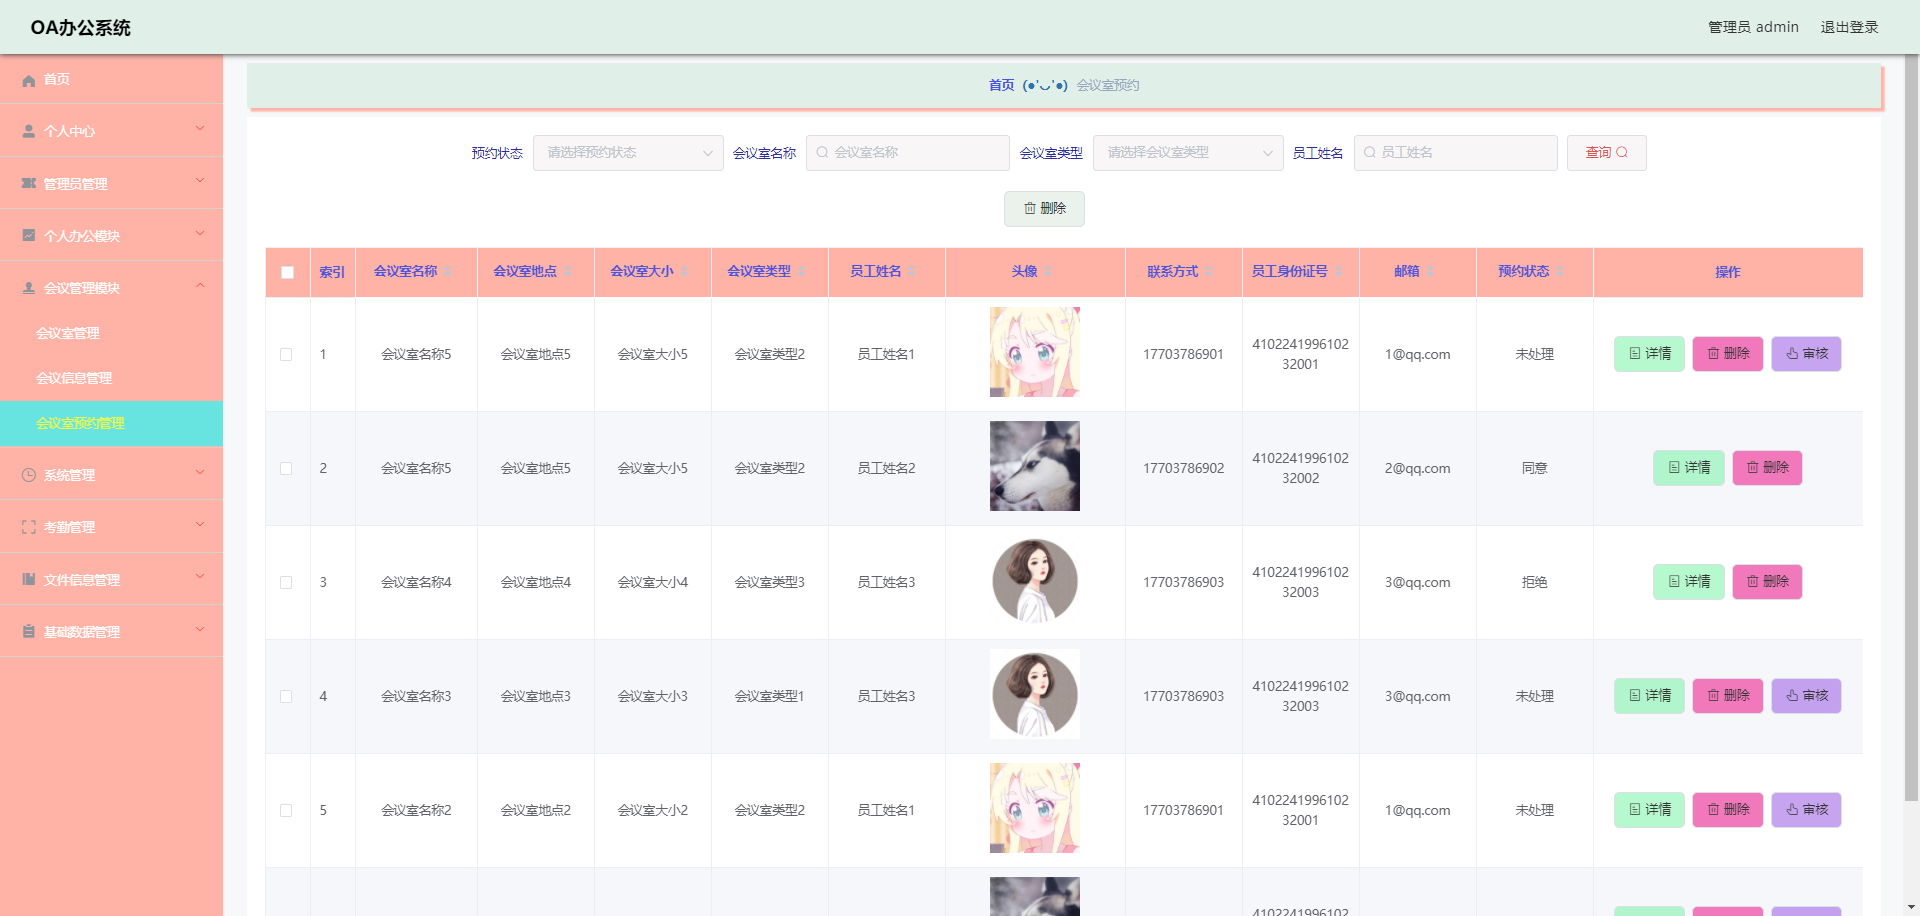The width and height of the screenshot is (1920, 916).
Task: Open the 请选择会议室类型 dropdown
Action: (1187, 152)
